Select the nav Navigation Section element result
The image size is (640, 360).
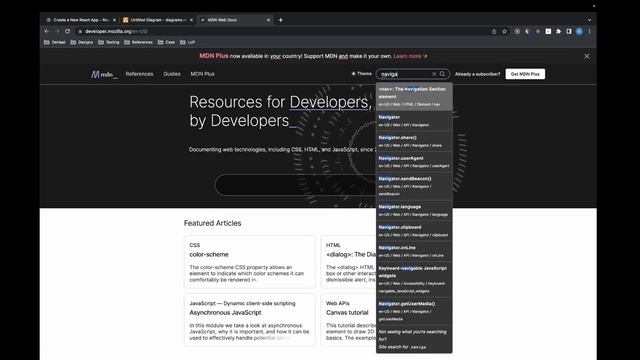pos(414,97)
